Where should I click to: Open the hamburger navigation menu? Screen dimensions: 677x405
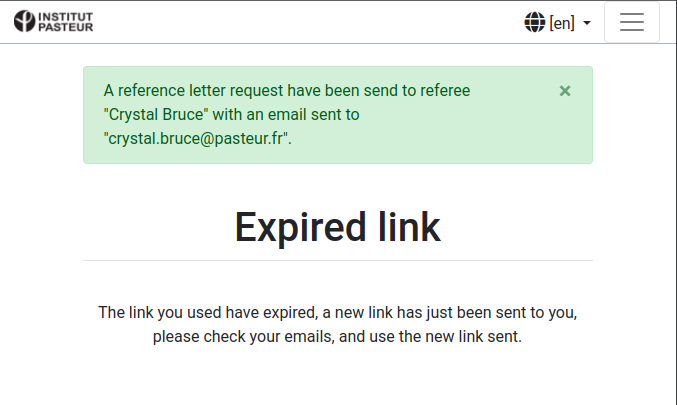[x=631, y=22]
